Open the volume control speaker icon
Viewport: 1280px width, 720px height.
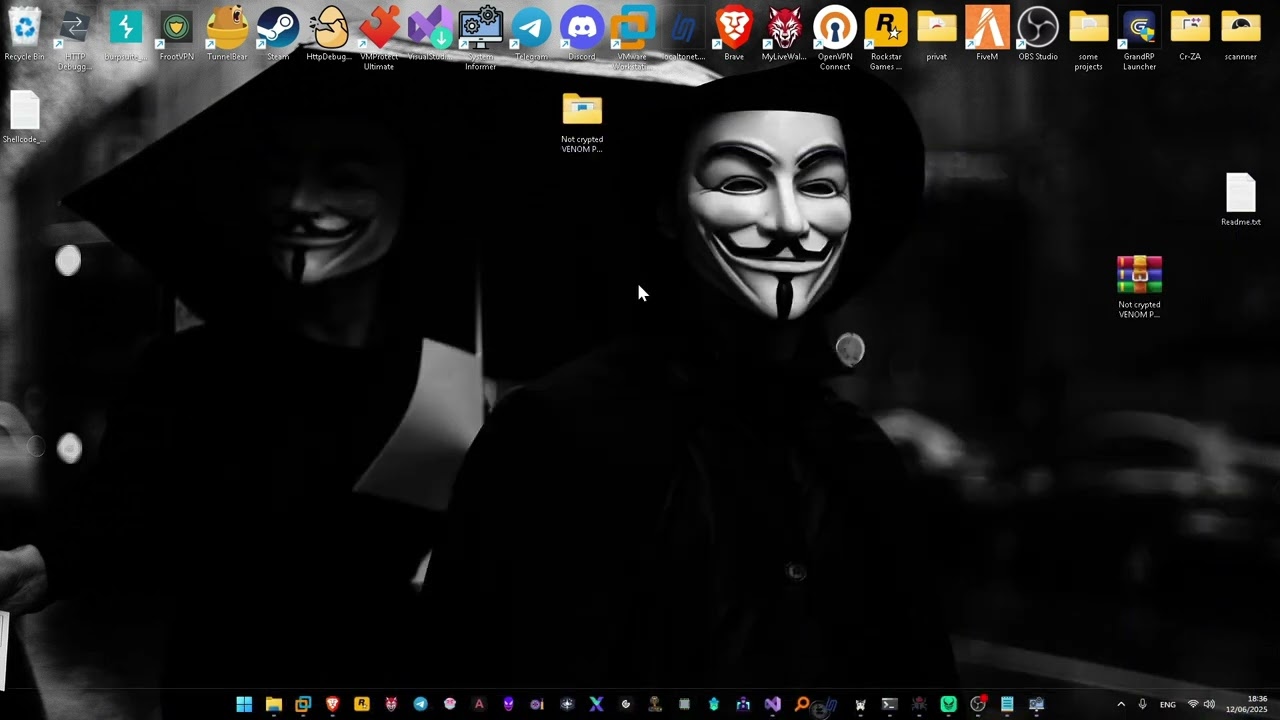1209,705
